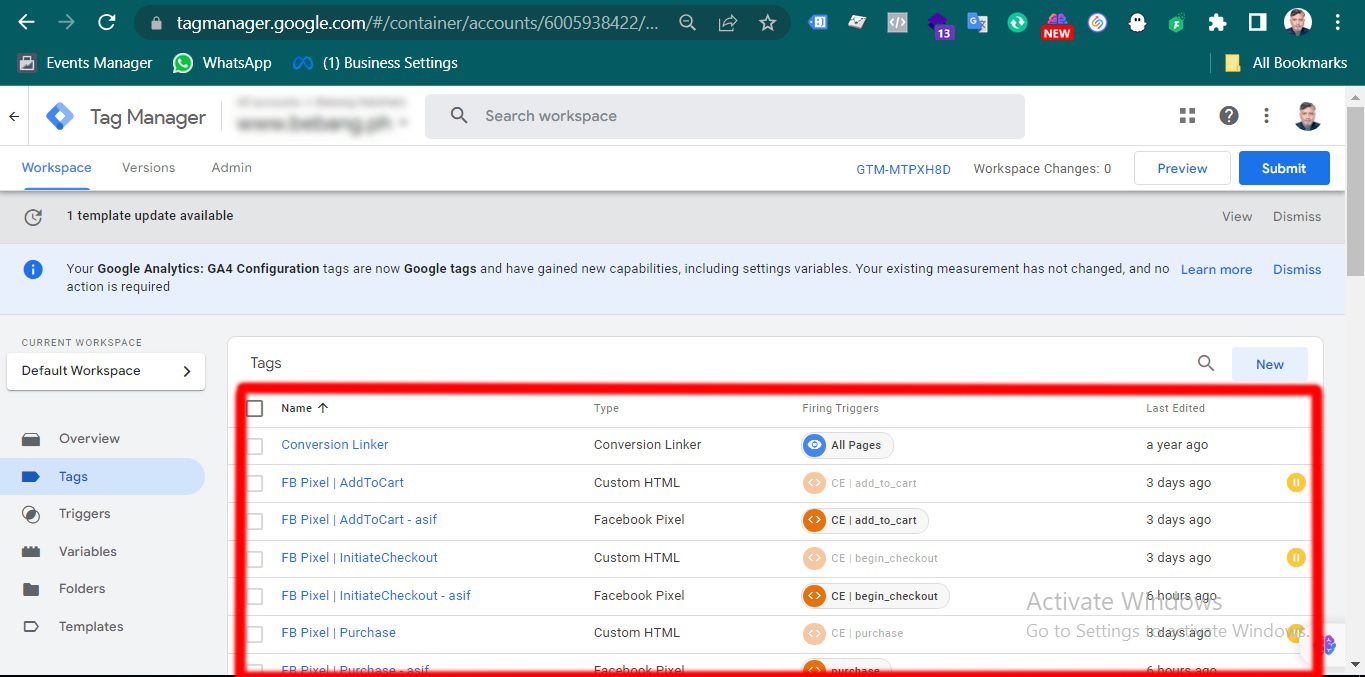Dismiss the template update notice
1365x677 pixels.
[1297, 216]
